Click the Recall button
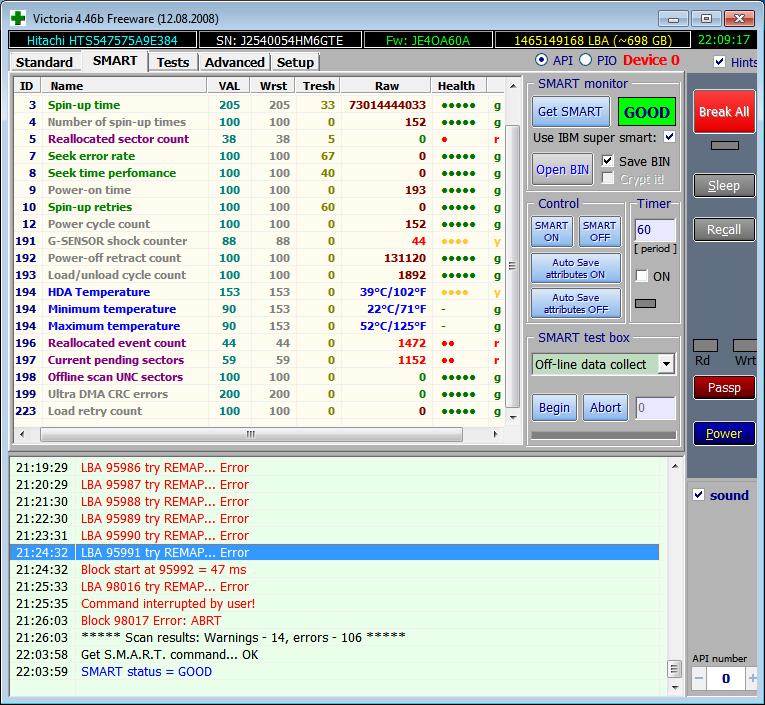Image resolution: width=765 pixels, height=705 pixels. (724, 229)
